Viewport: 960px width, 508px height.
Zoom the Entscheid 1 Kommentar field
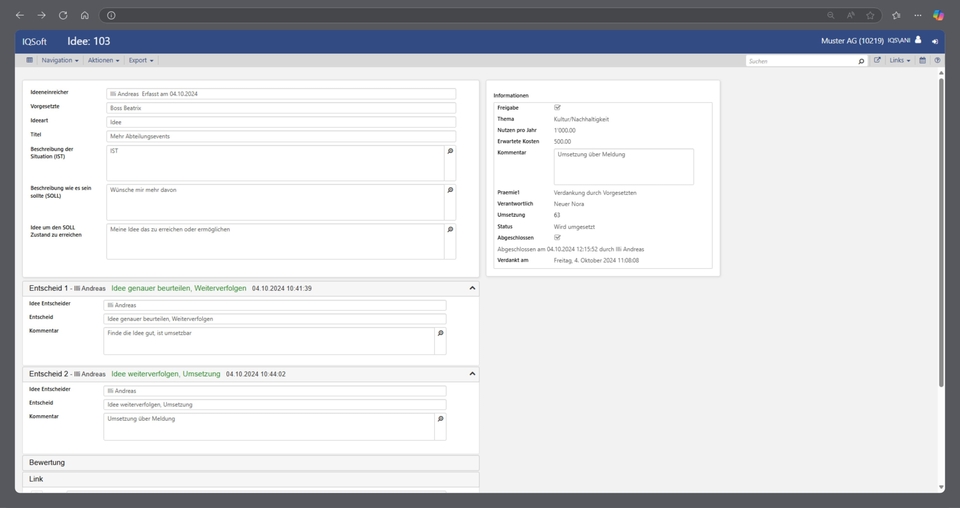[x=440, y=333]
